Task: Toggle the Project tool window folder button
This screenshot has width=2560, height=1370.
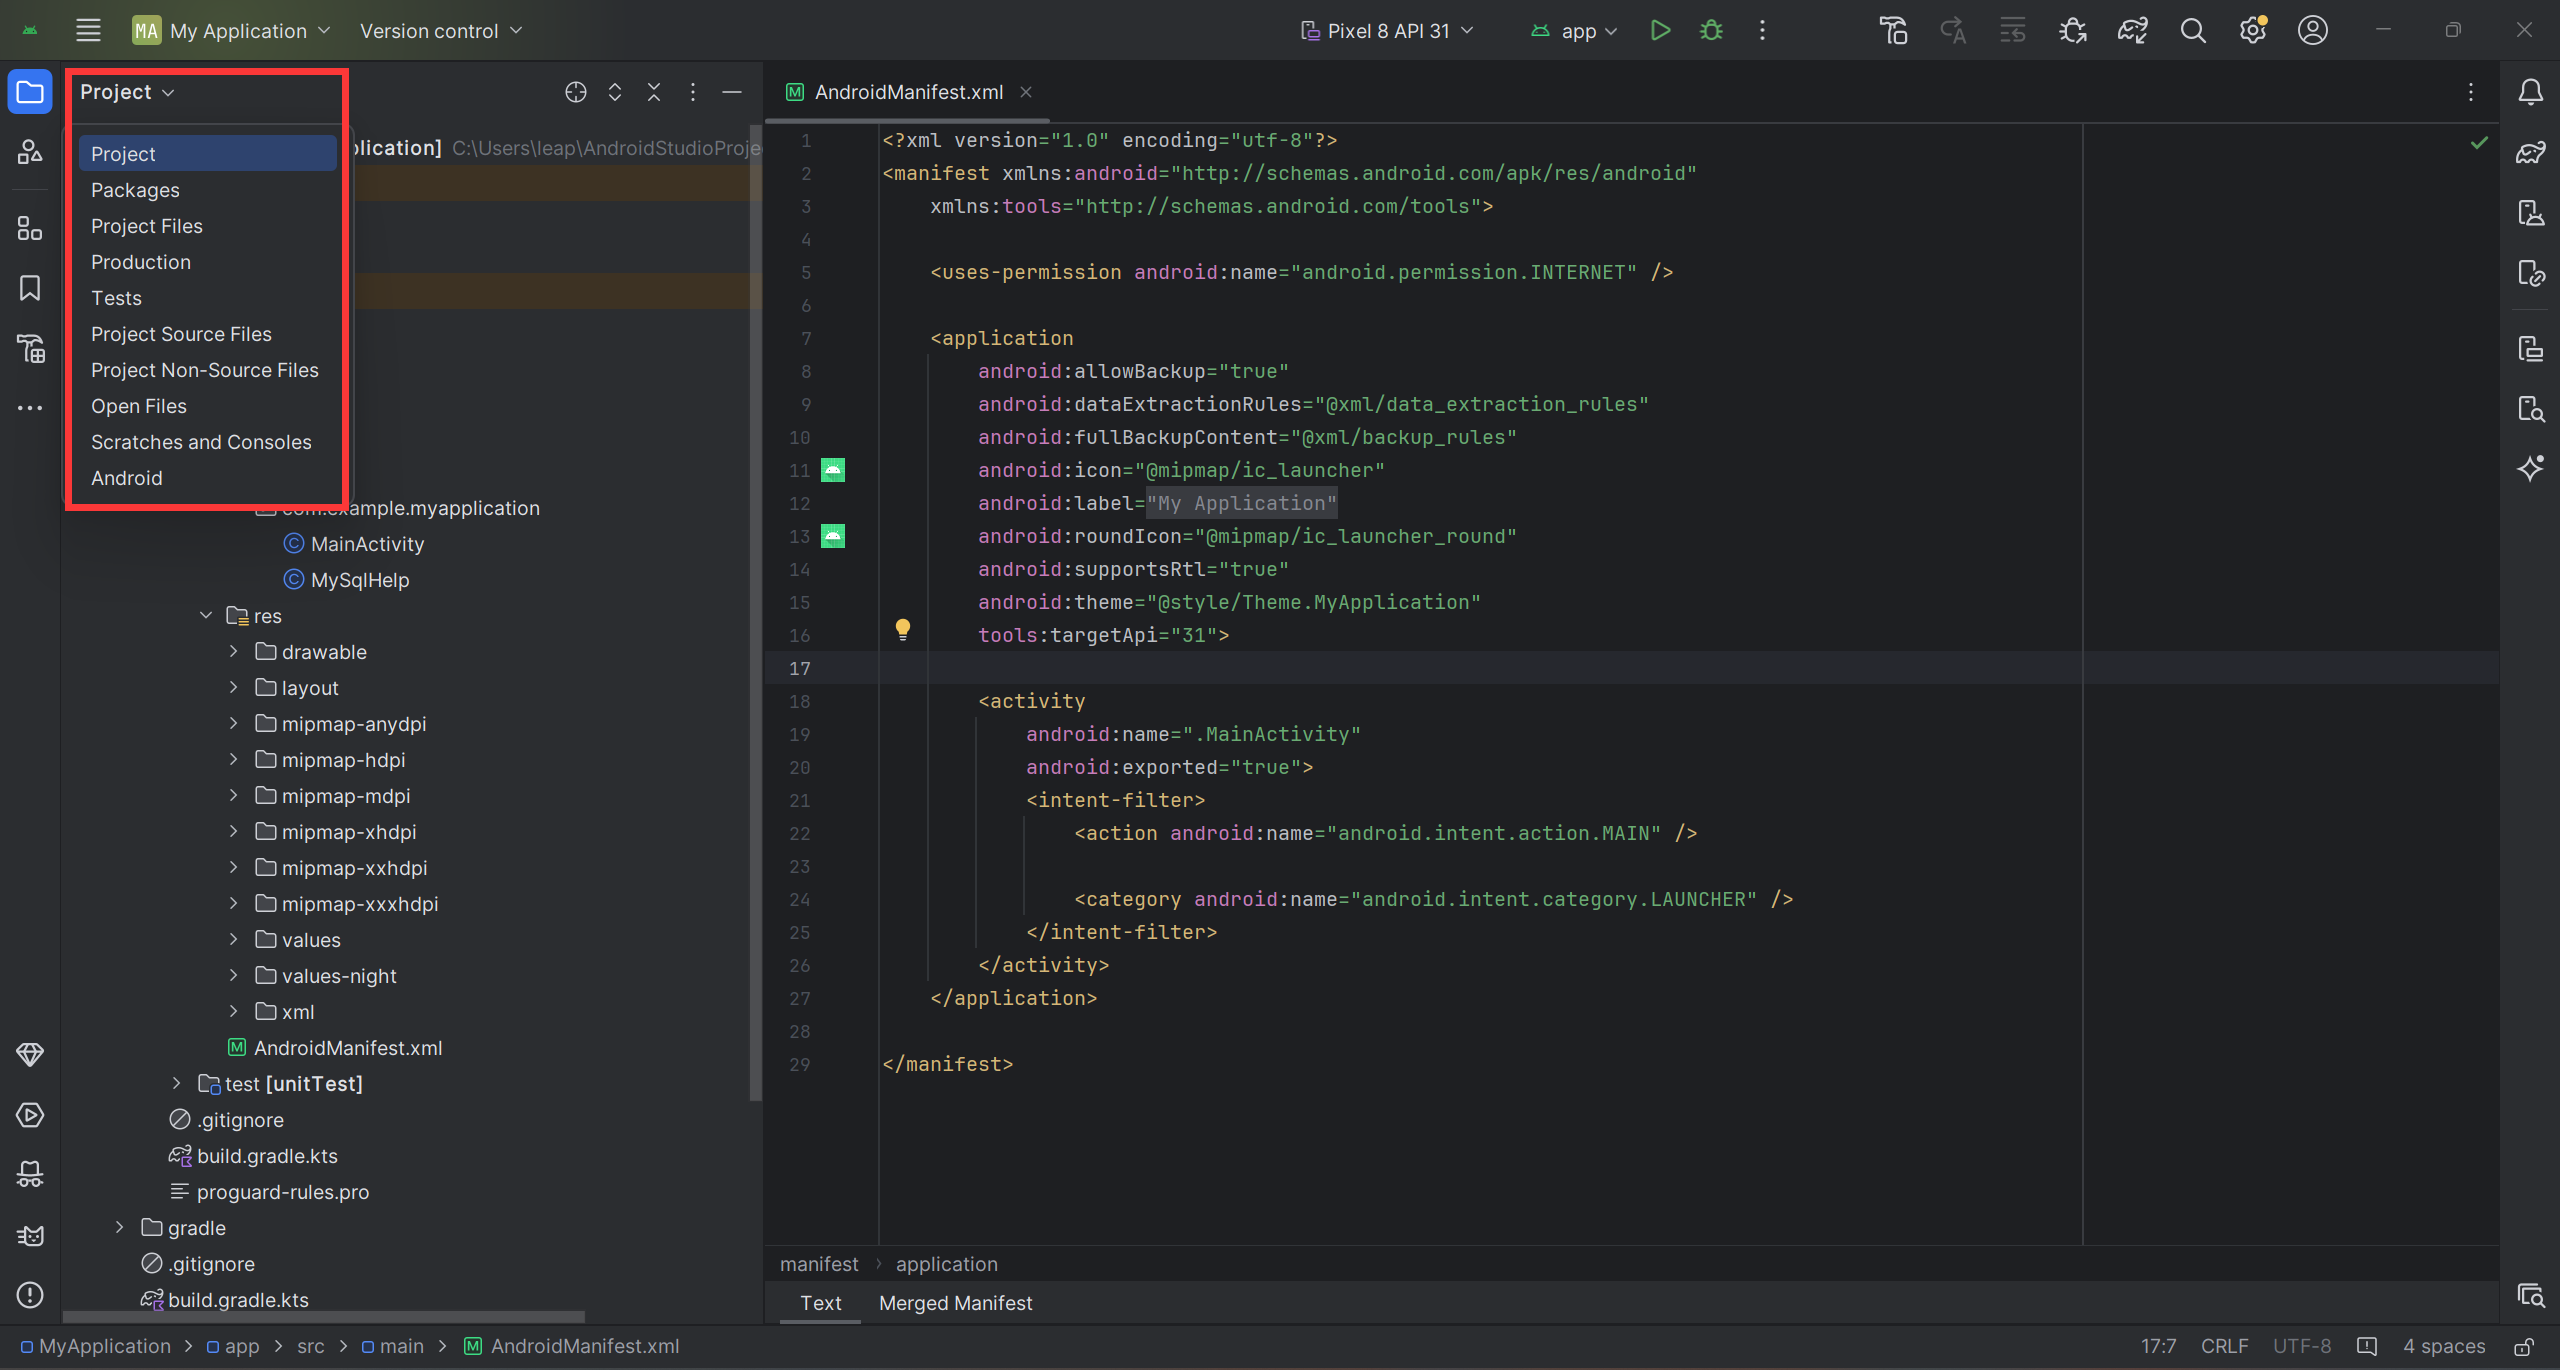Action: pyautogui.click(x=30, y=92)
